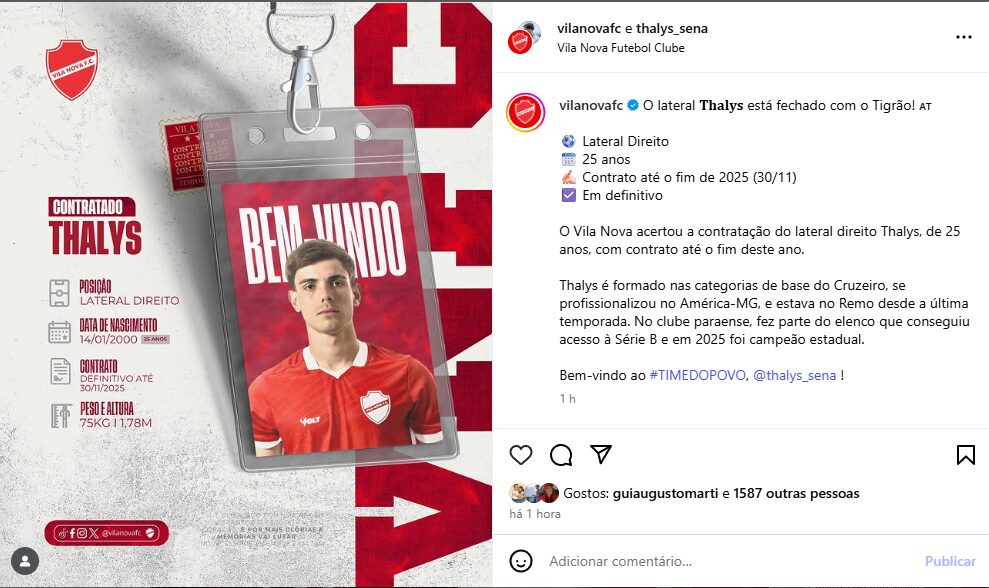Viewport: 989px width, 588px height.
Task: Open the three-dot more options menu
Action: click(964, 37)
